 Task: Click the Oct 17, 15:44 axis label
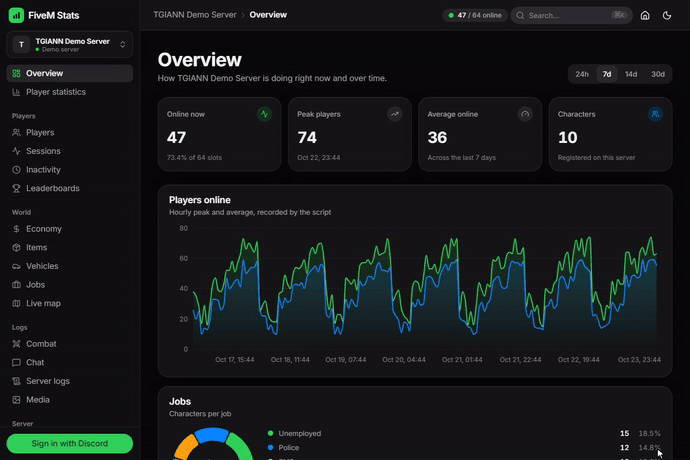click(235, 360)
